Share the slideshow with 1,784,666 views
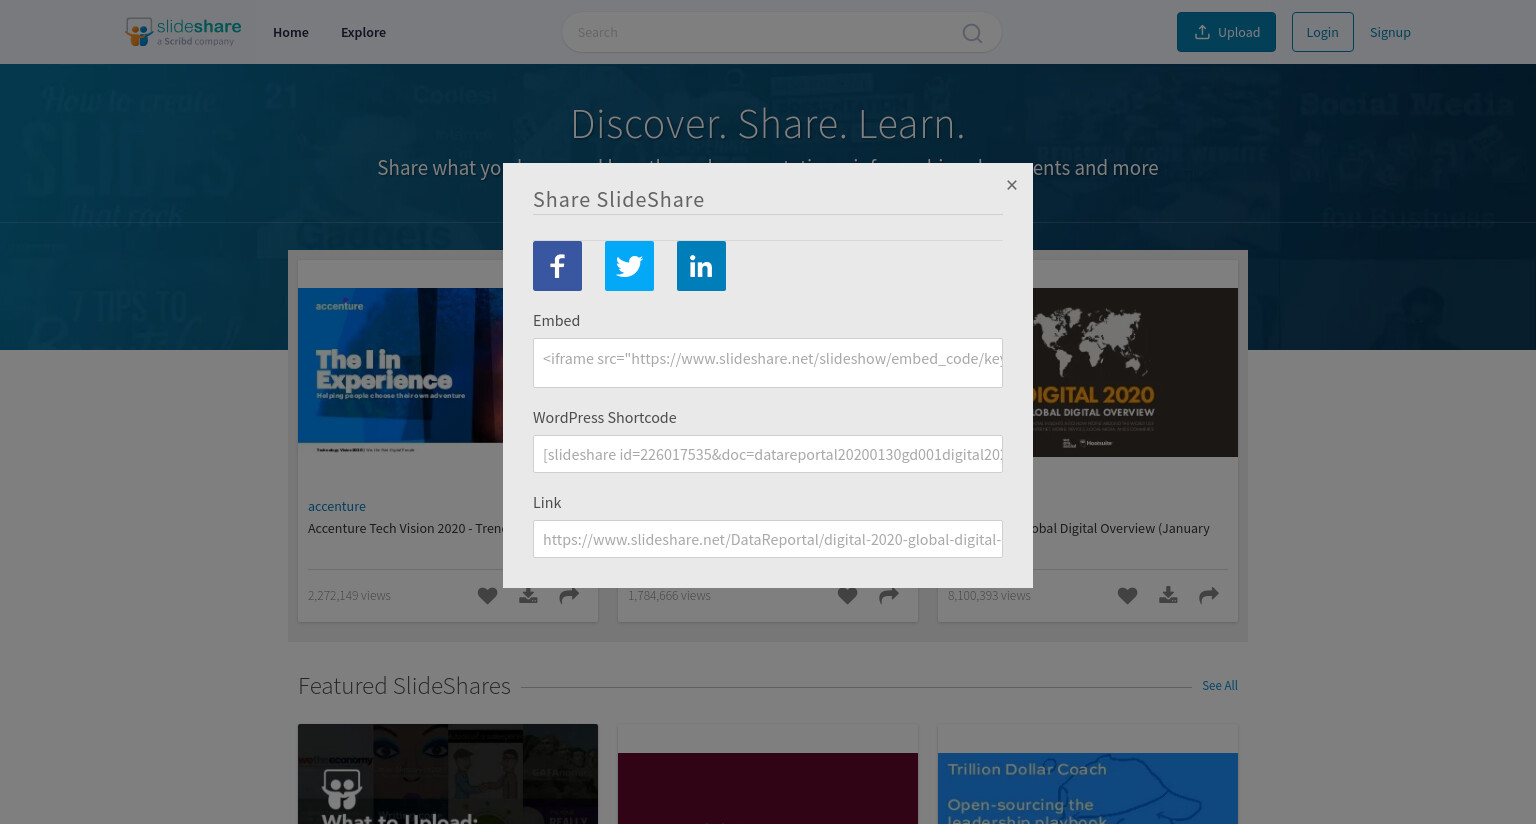This screenshot has height=824, width=1536. pos(888,595)
